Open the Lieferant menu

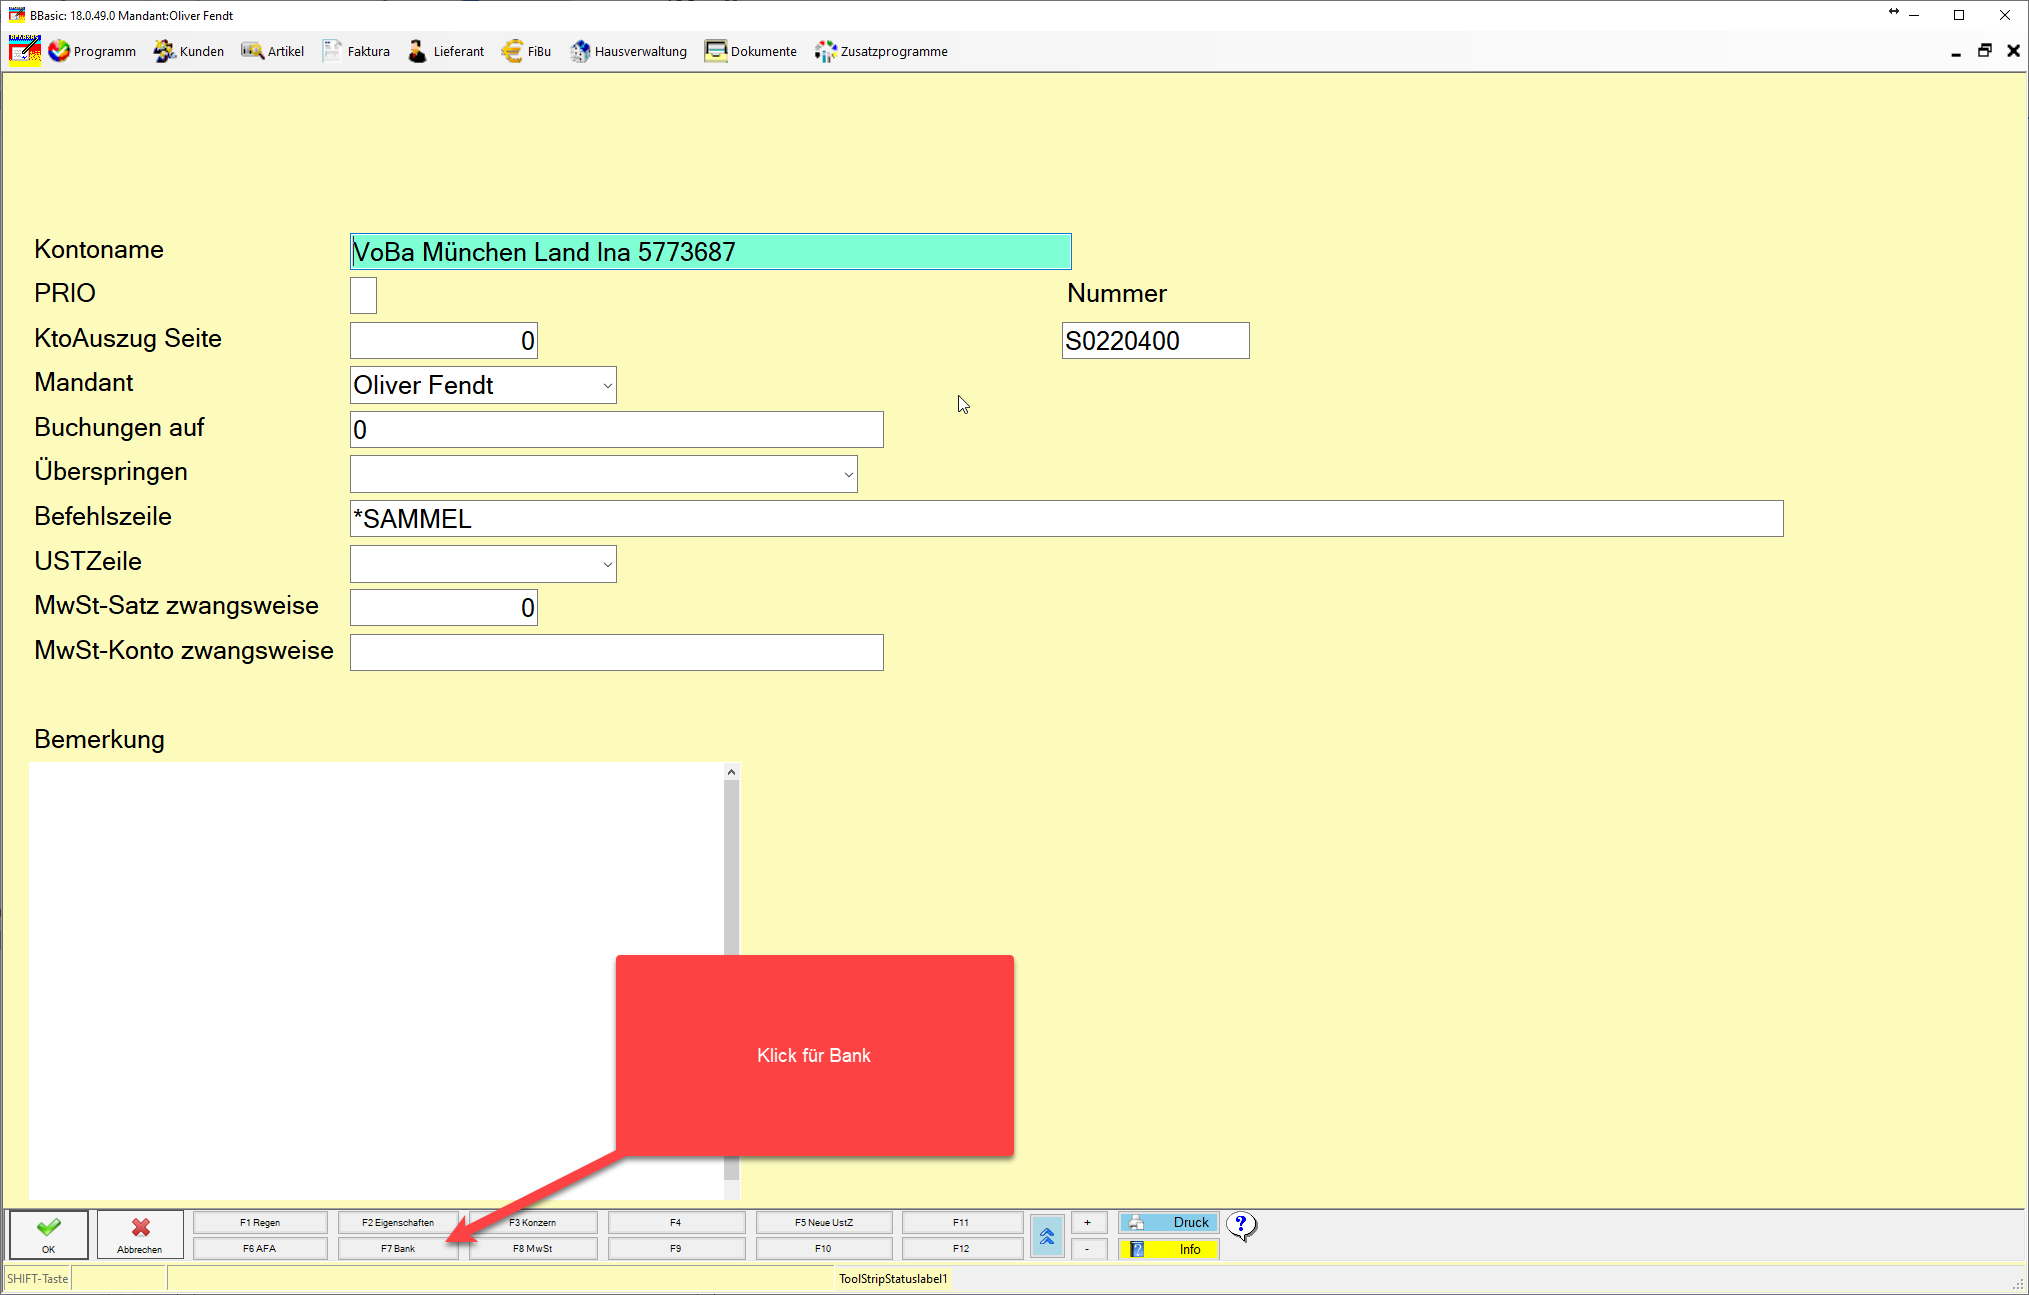(446, 51)
